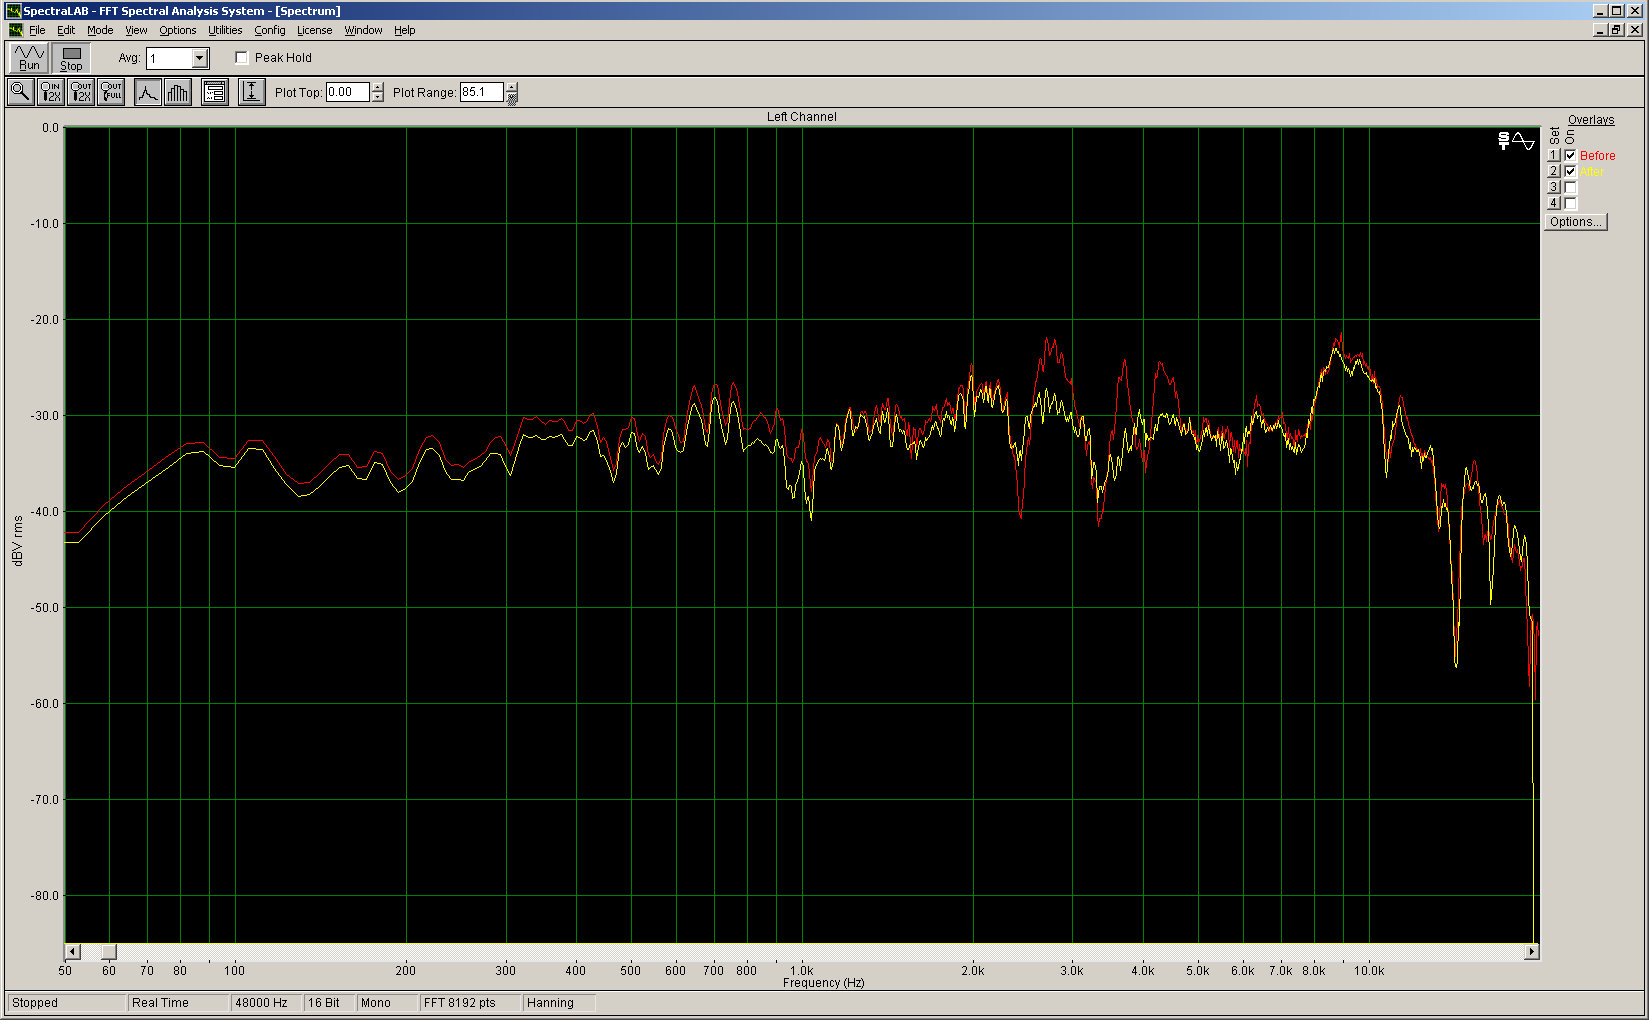
Task: Click the scrollbar left arrow
Action: (72, 951)
